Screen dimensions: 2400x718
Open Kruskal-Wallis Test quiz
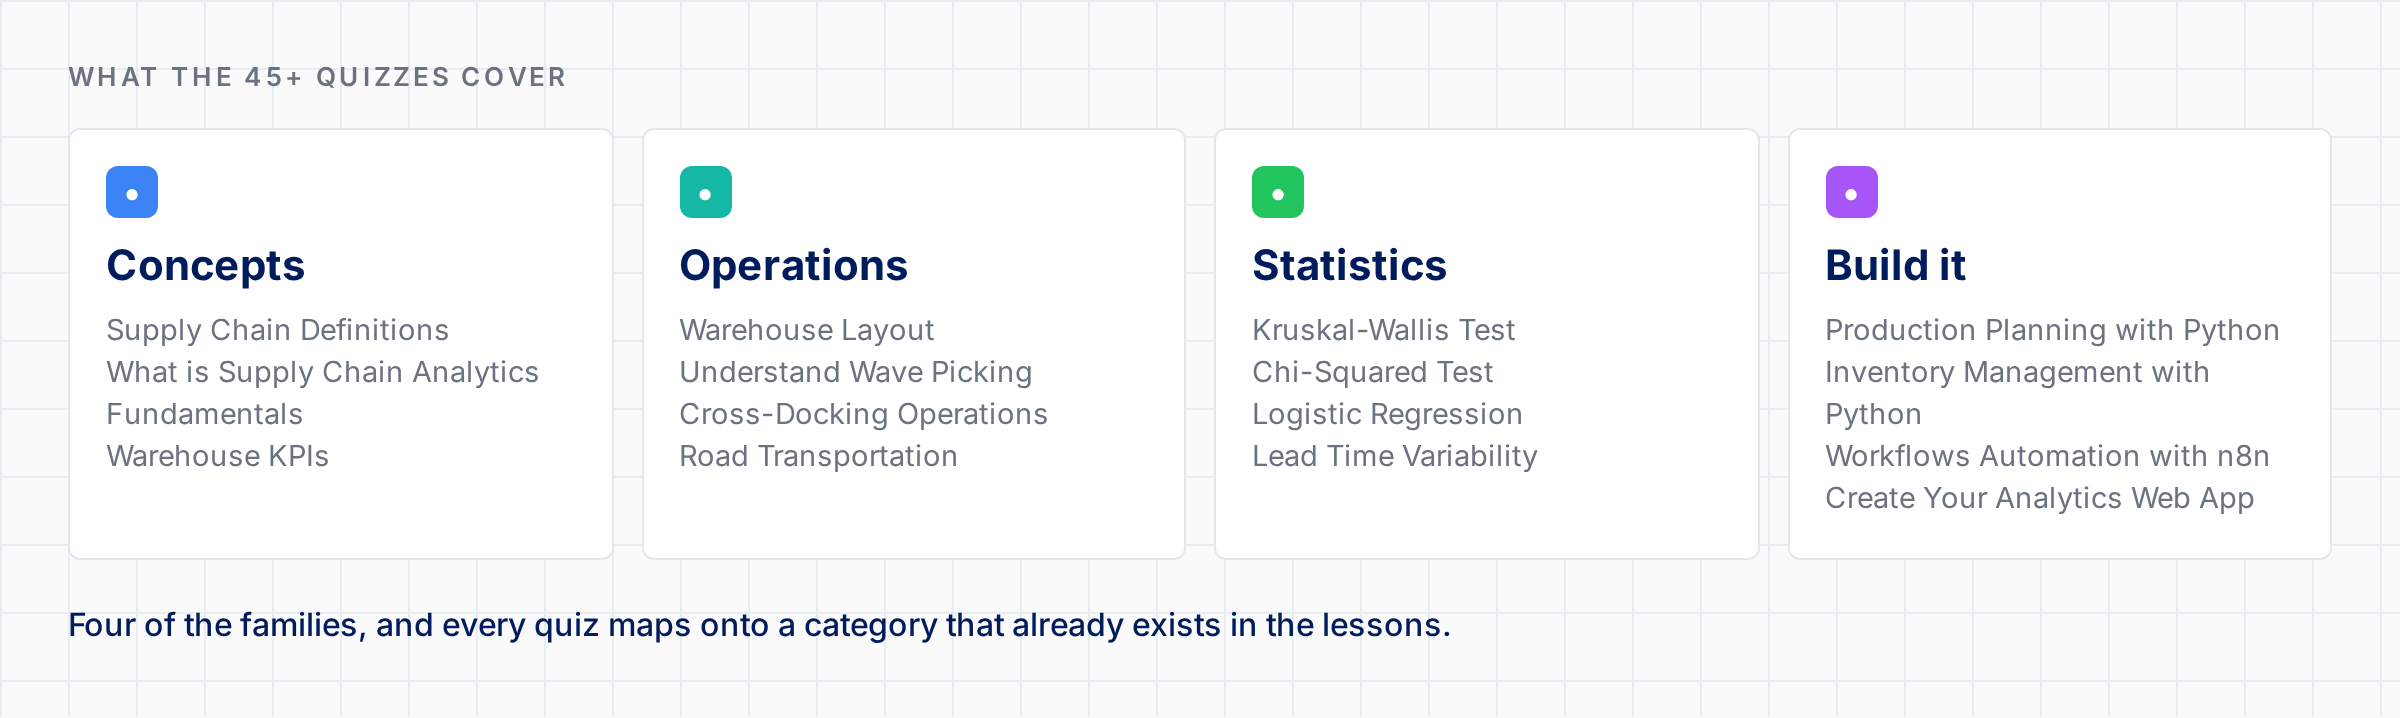(x=1384, y=330)
